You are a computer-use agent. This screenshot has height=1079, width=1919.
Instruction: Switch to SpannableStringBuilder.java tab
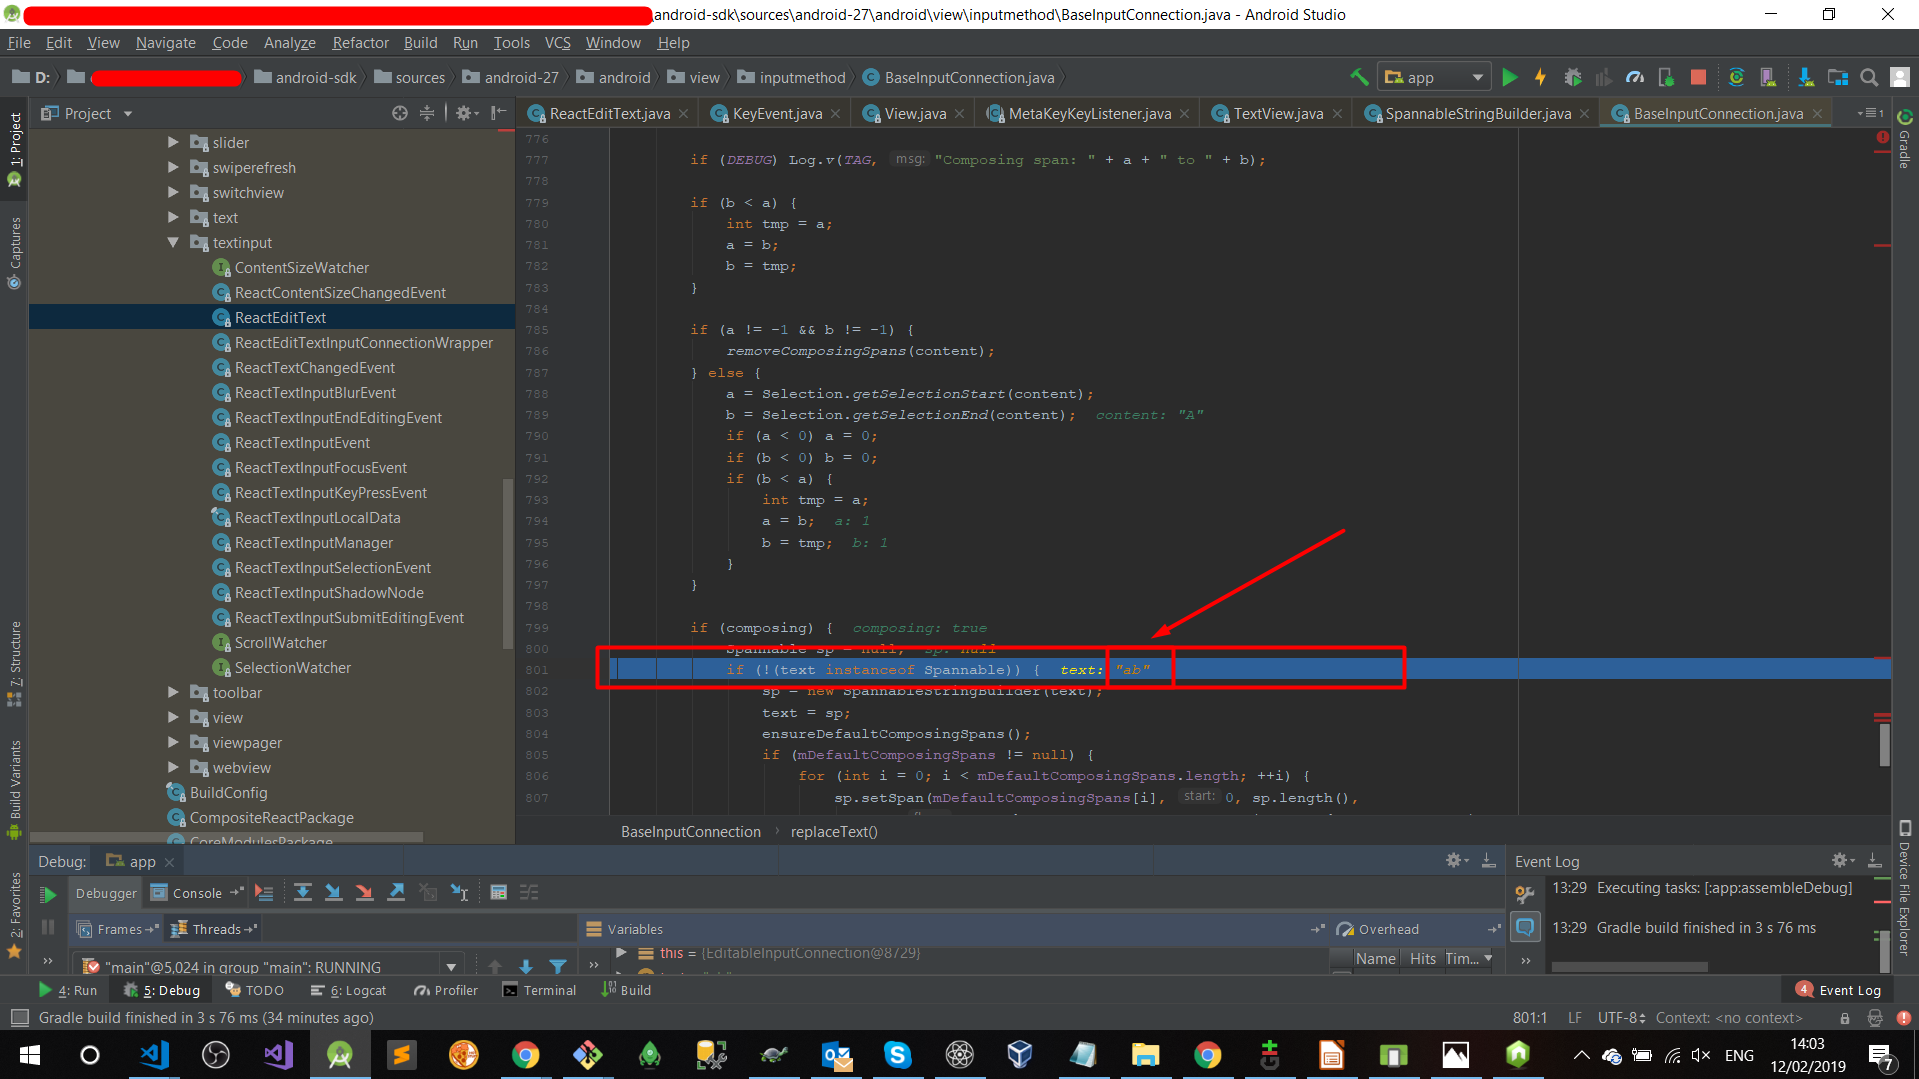coord(1476,113)
